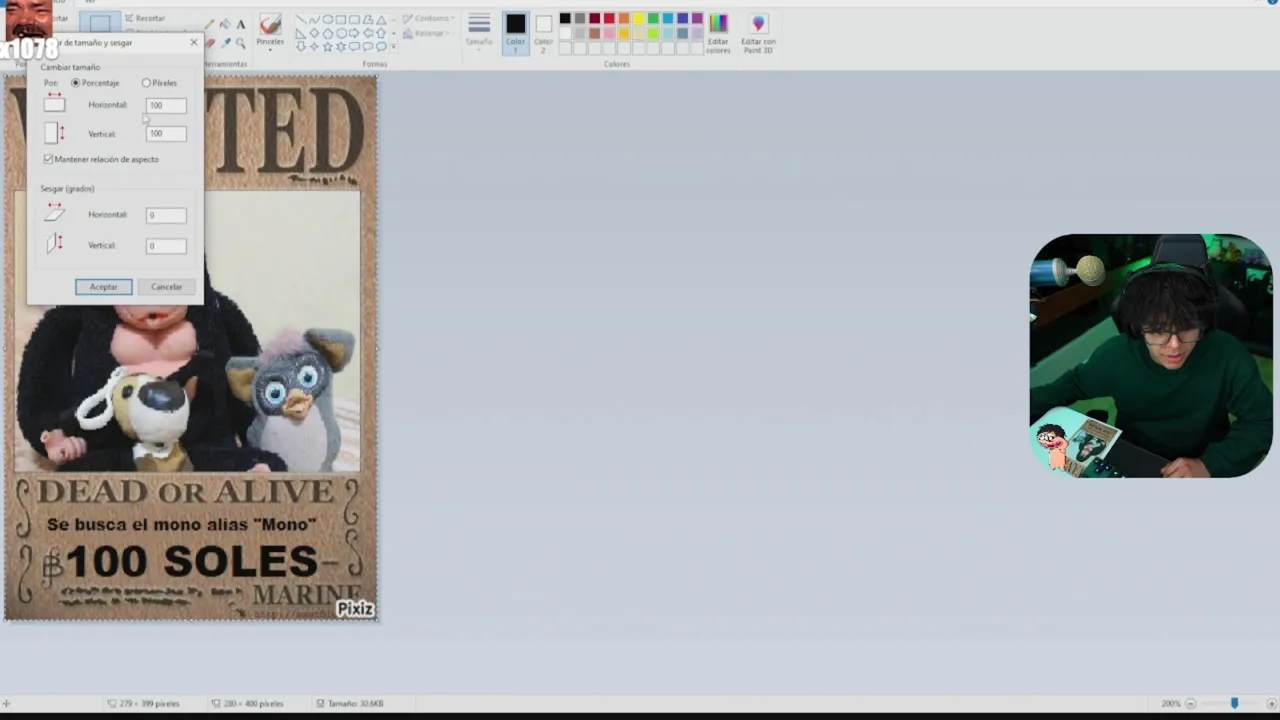The height and width of the screenshot is (720, 1280).
Task: Pick the yellow color swatch
Action: coord(639,18)
